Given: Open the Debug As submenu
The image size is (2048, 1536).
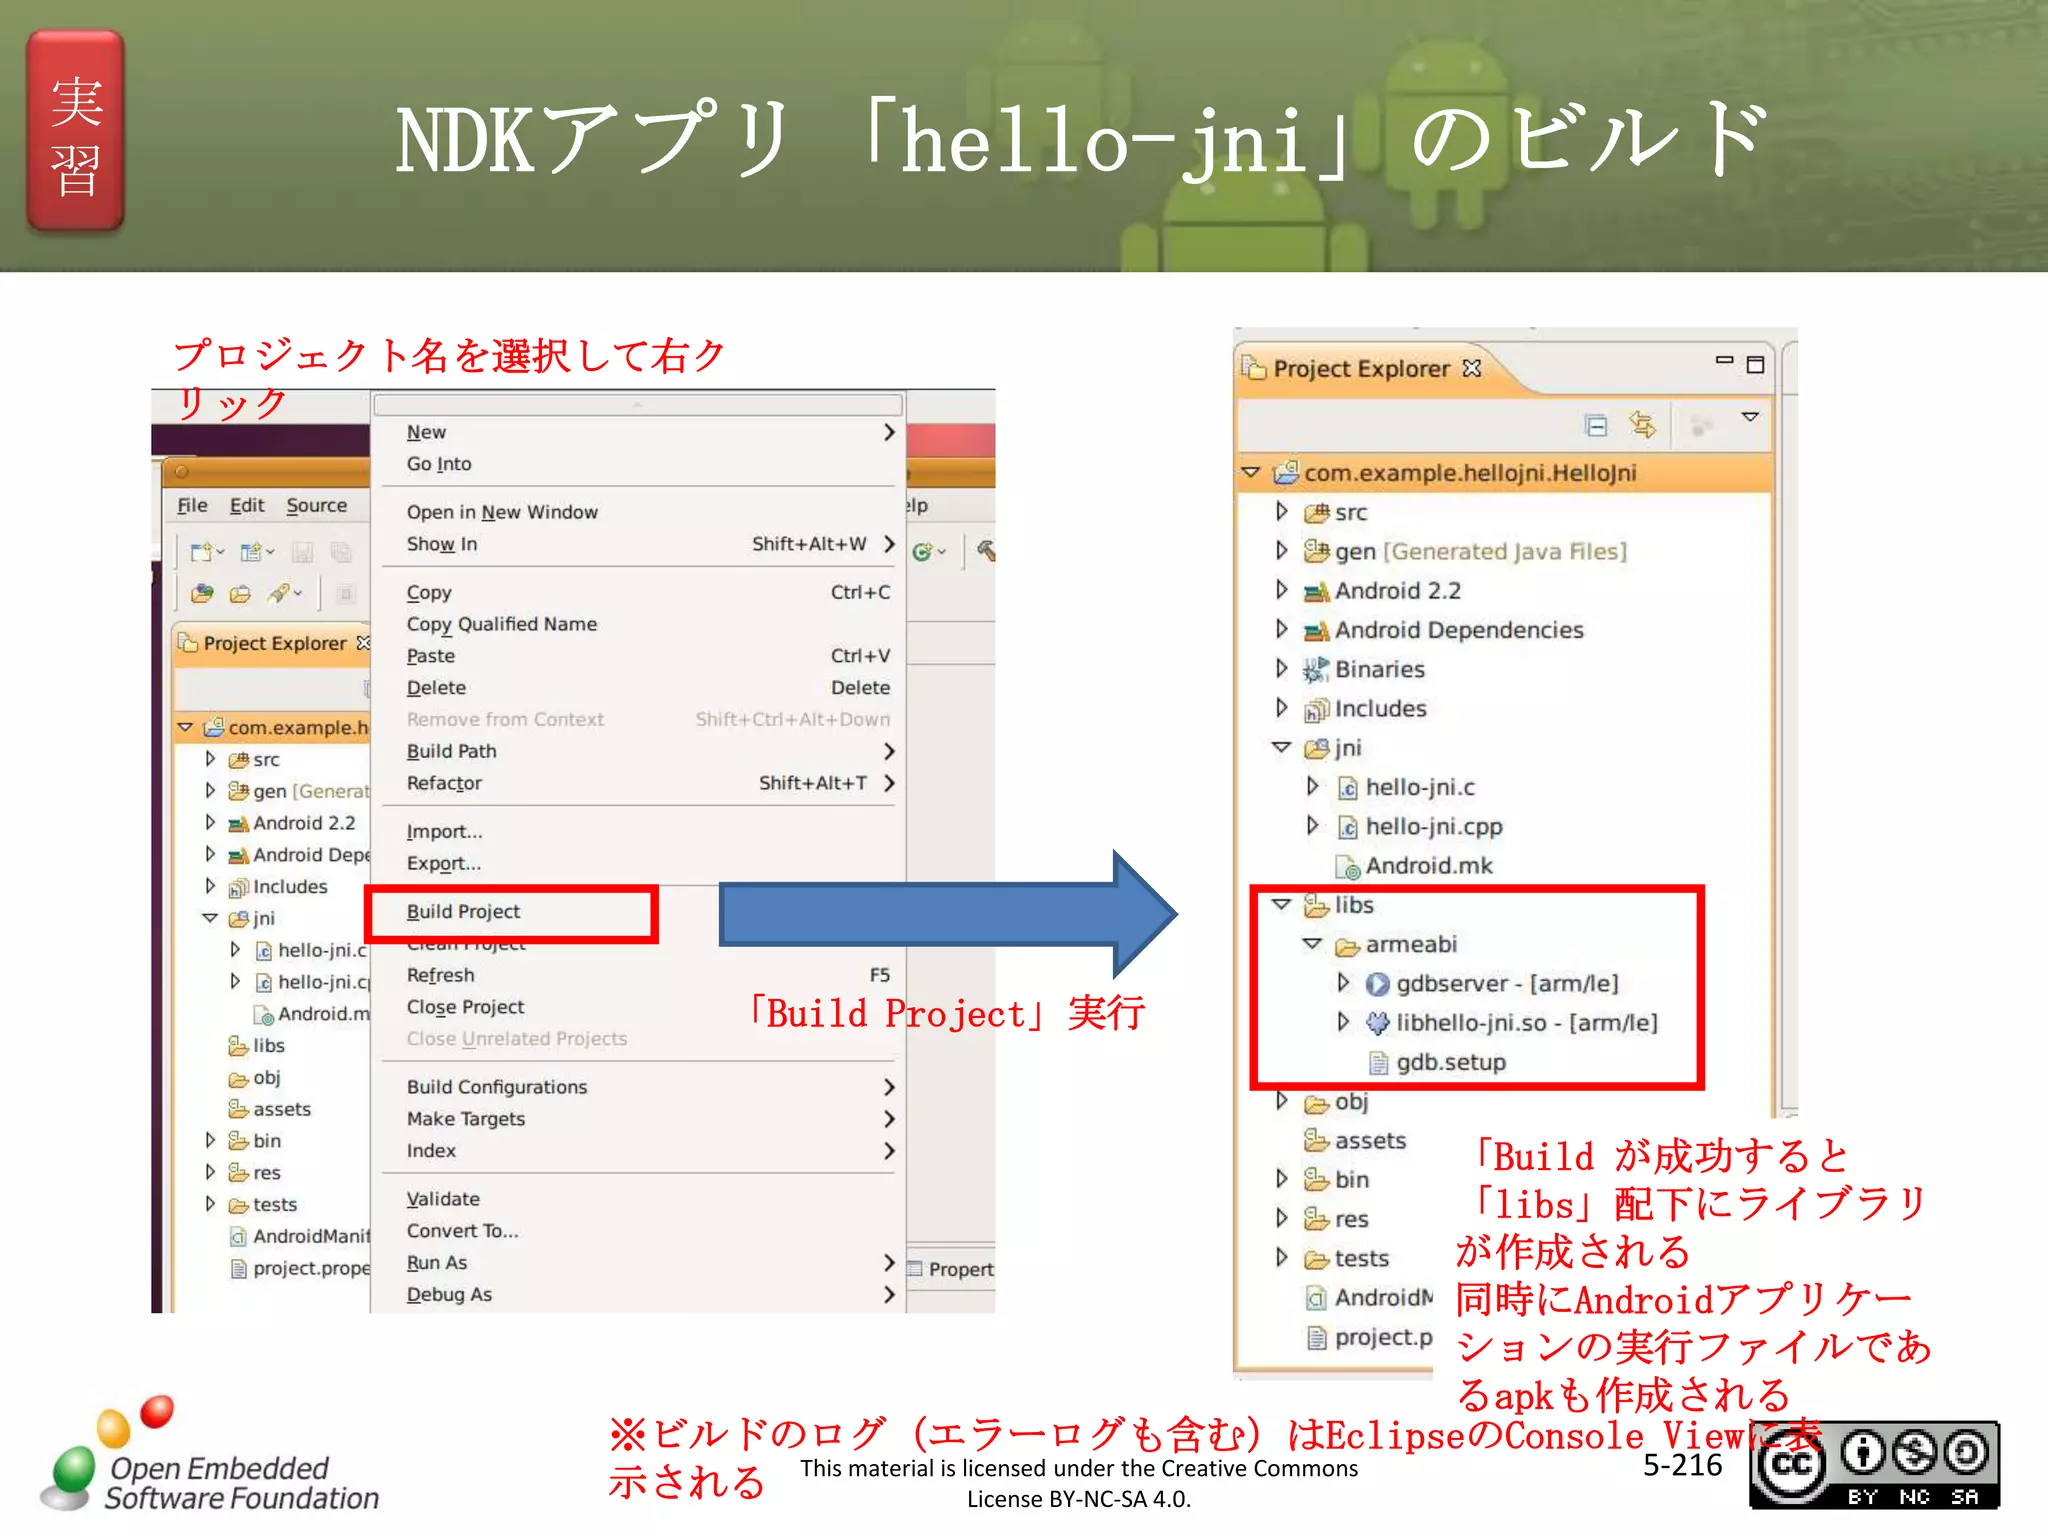Looking at the screenshot, I should point(639,1295).
